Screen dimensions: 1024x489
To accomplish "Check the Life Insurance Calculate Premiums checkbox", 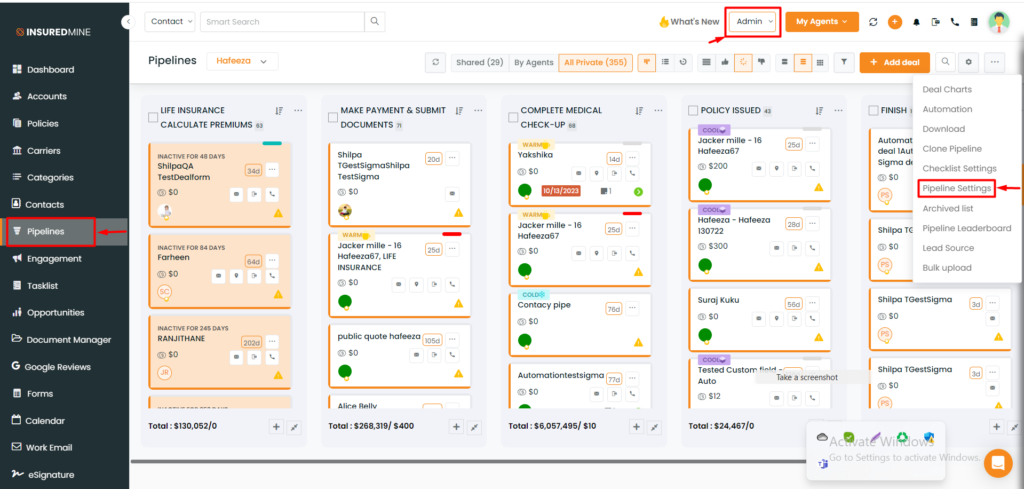I will tap(153, 118).
